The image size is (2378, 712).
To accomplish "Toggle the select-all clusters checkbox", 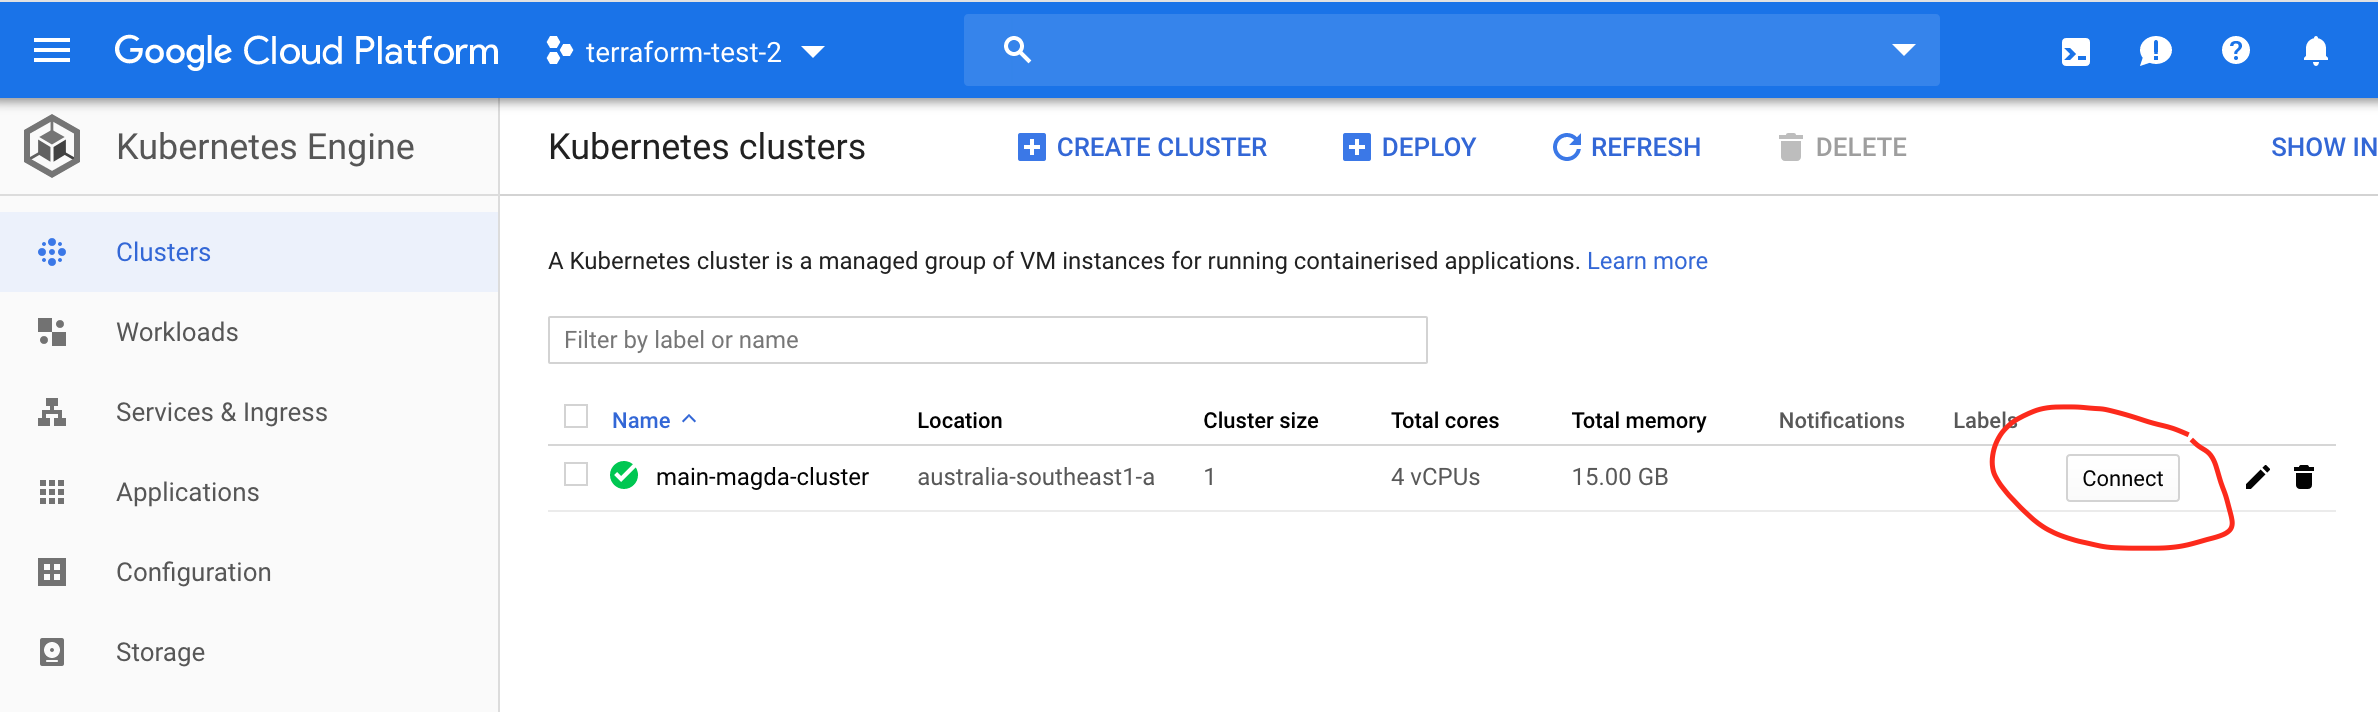I will [576, 416].
